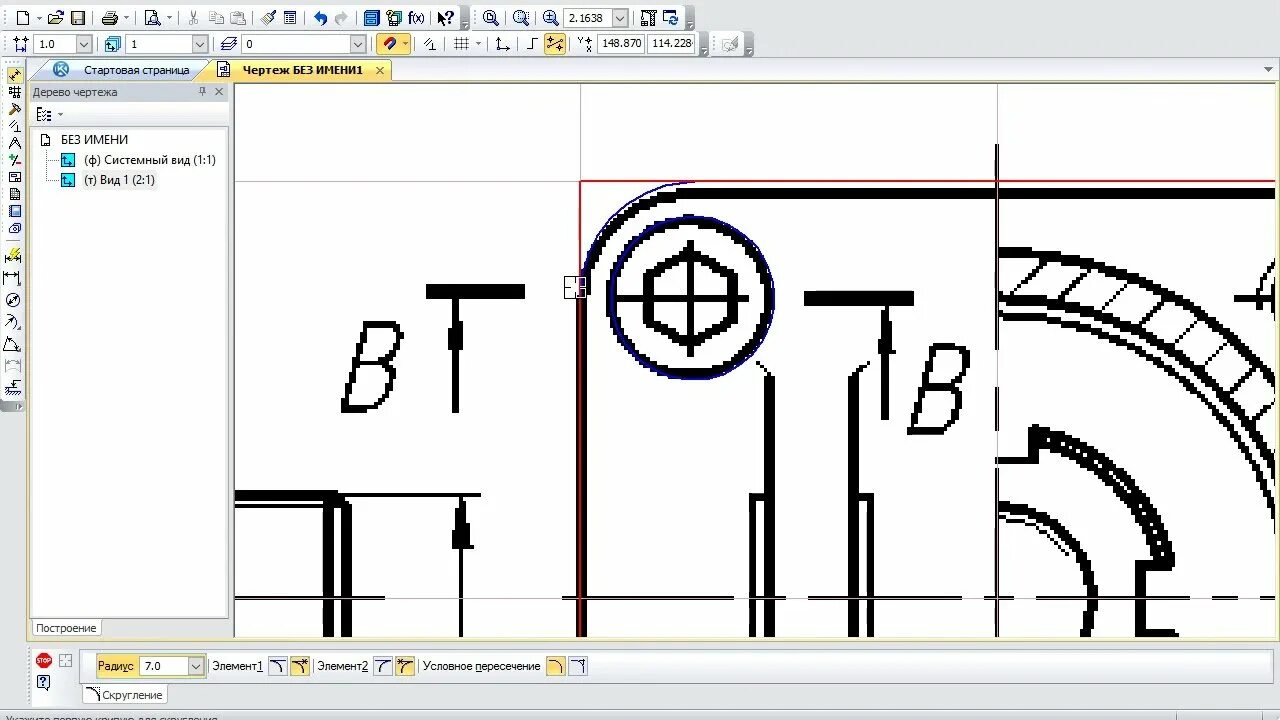Choose fillet without условное пересечение
1280x720 pixels.
point(577,666)
